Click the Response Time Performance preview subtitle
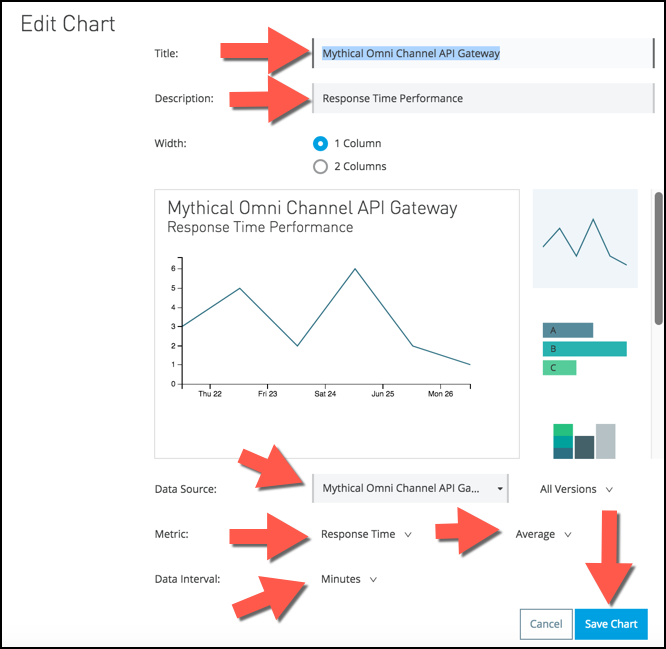 (x=260, y=227)
